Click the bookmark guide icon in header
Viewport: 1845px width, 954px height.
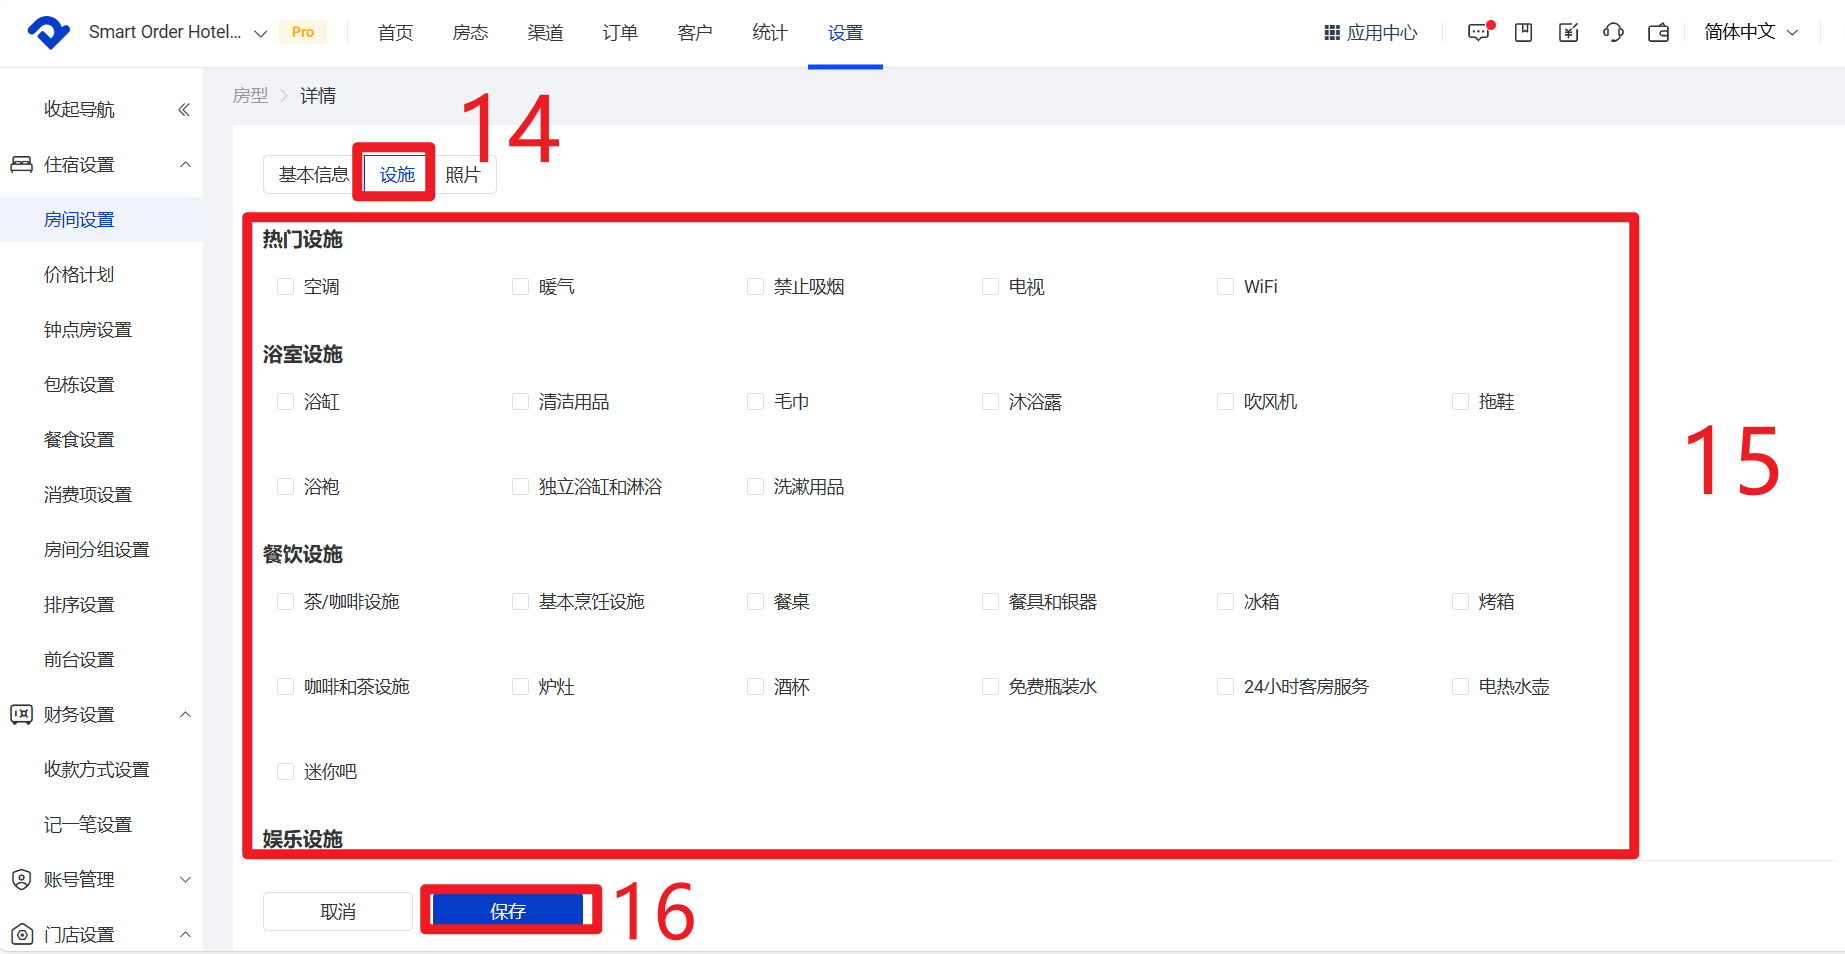1523,33
